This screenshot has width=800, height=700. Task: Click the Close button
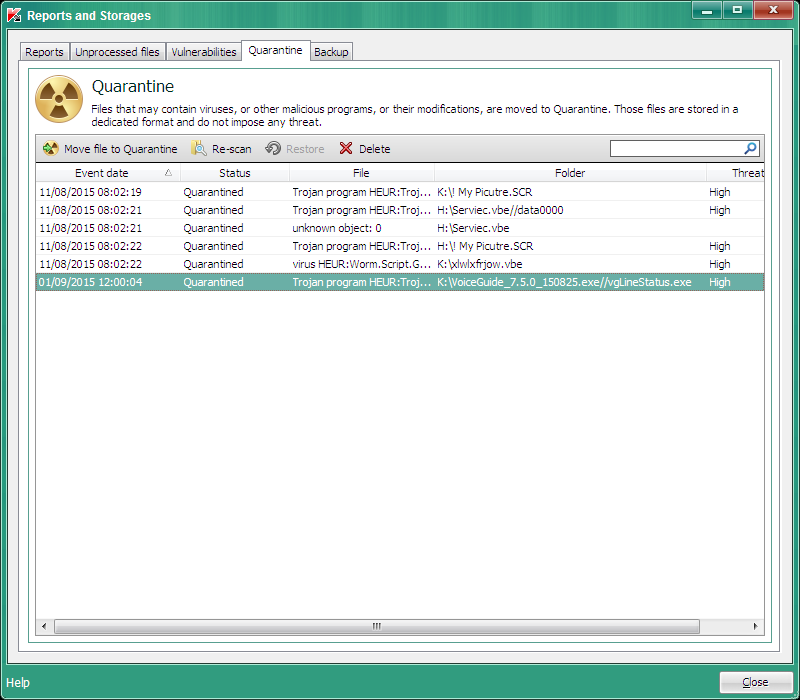756,682
